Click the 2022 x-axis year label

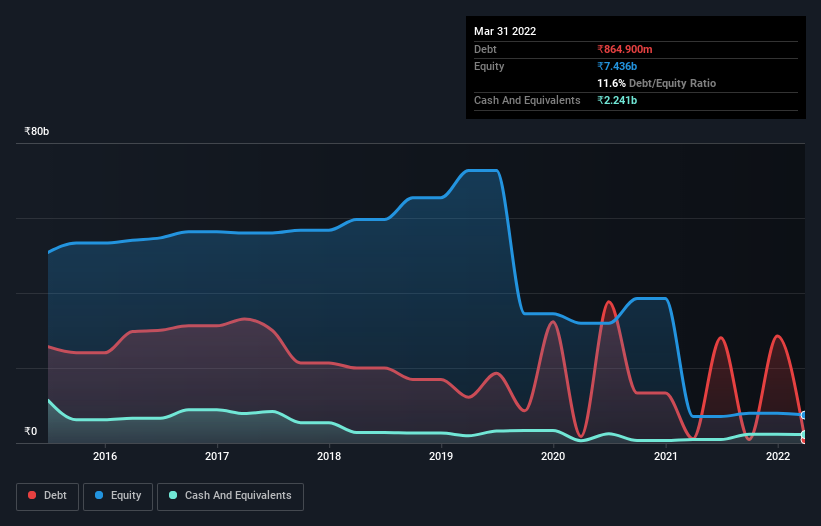tap(778, 456)
